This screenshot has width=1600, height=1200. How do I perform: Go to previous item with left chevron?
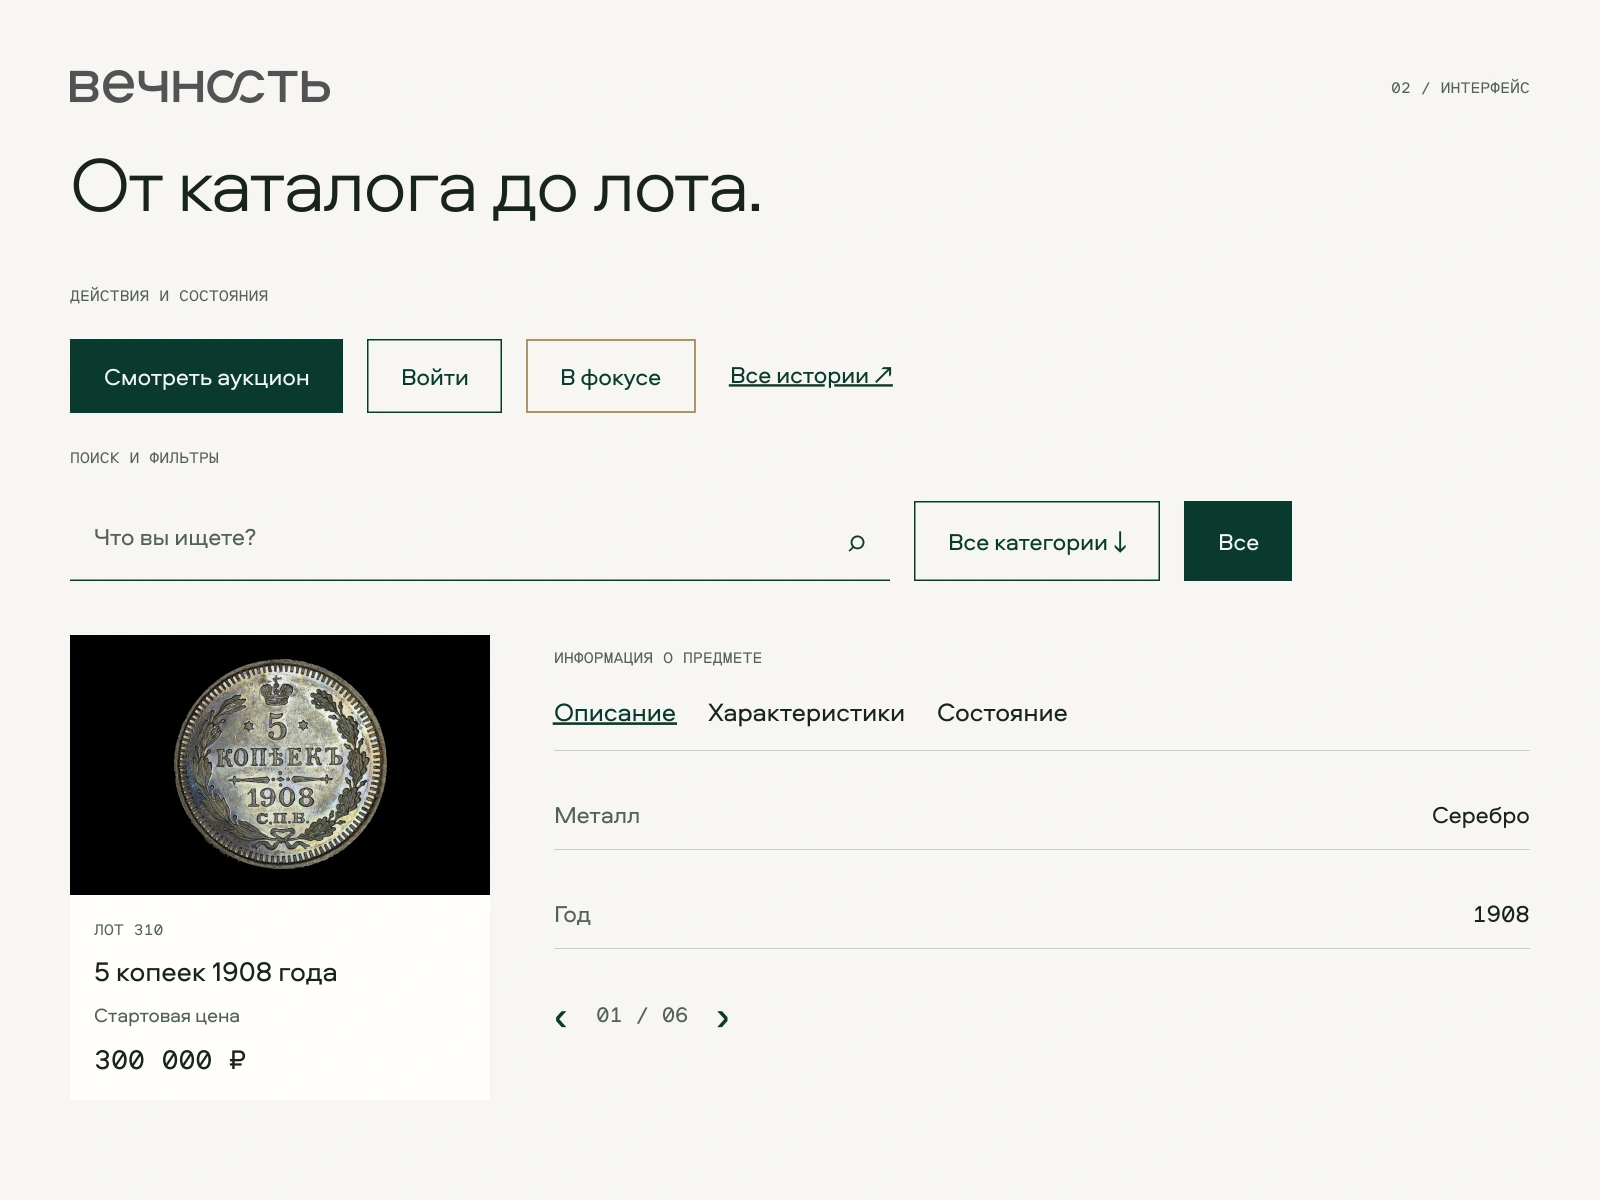click(561, 1018)
